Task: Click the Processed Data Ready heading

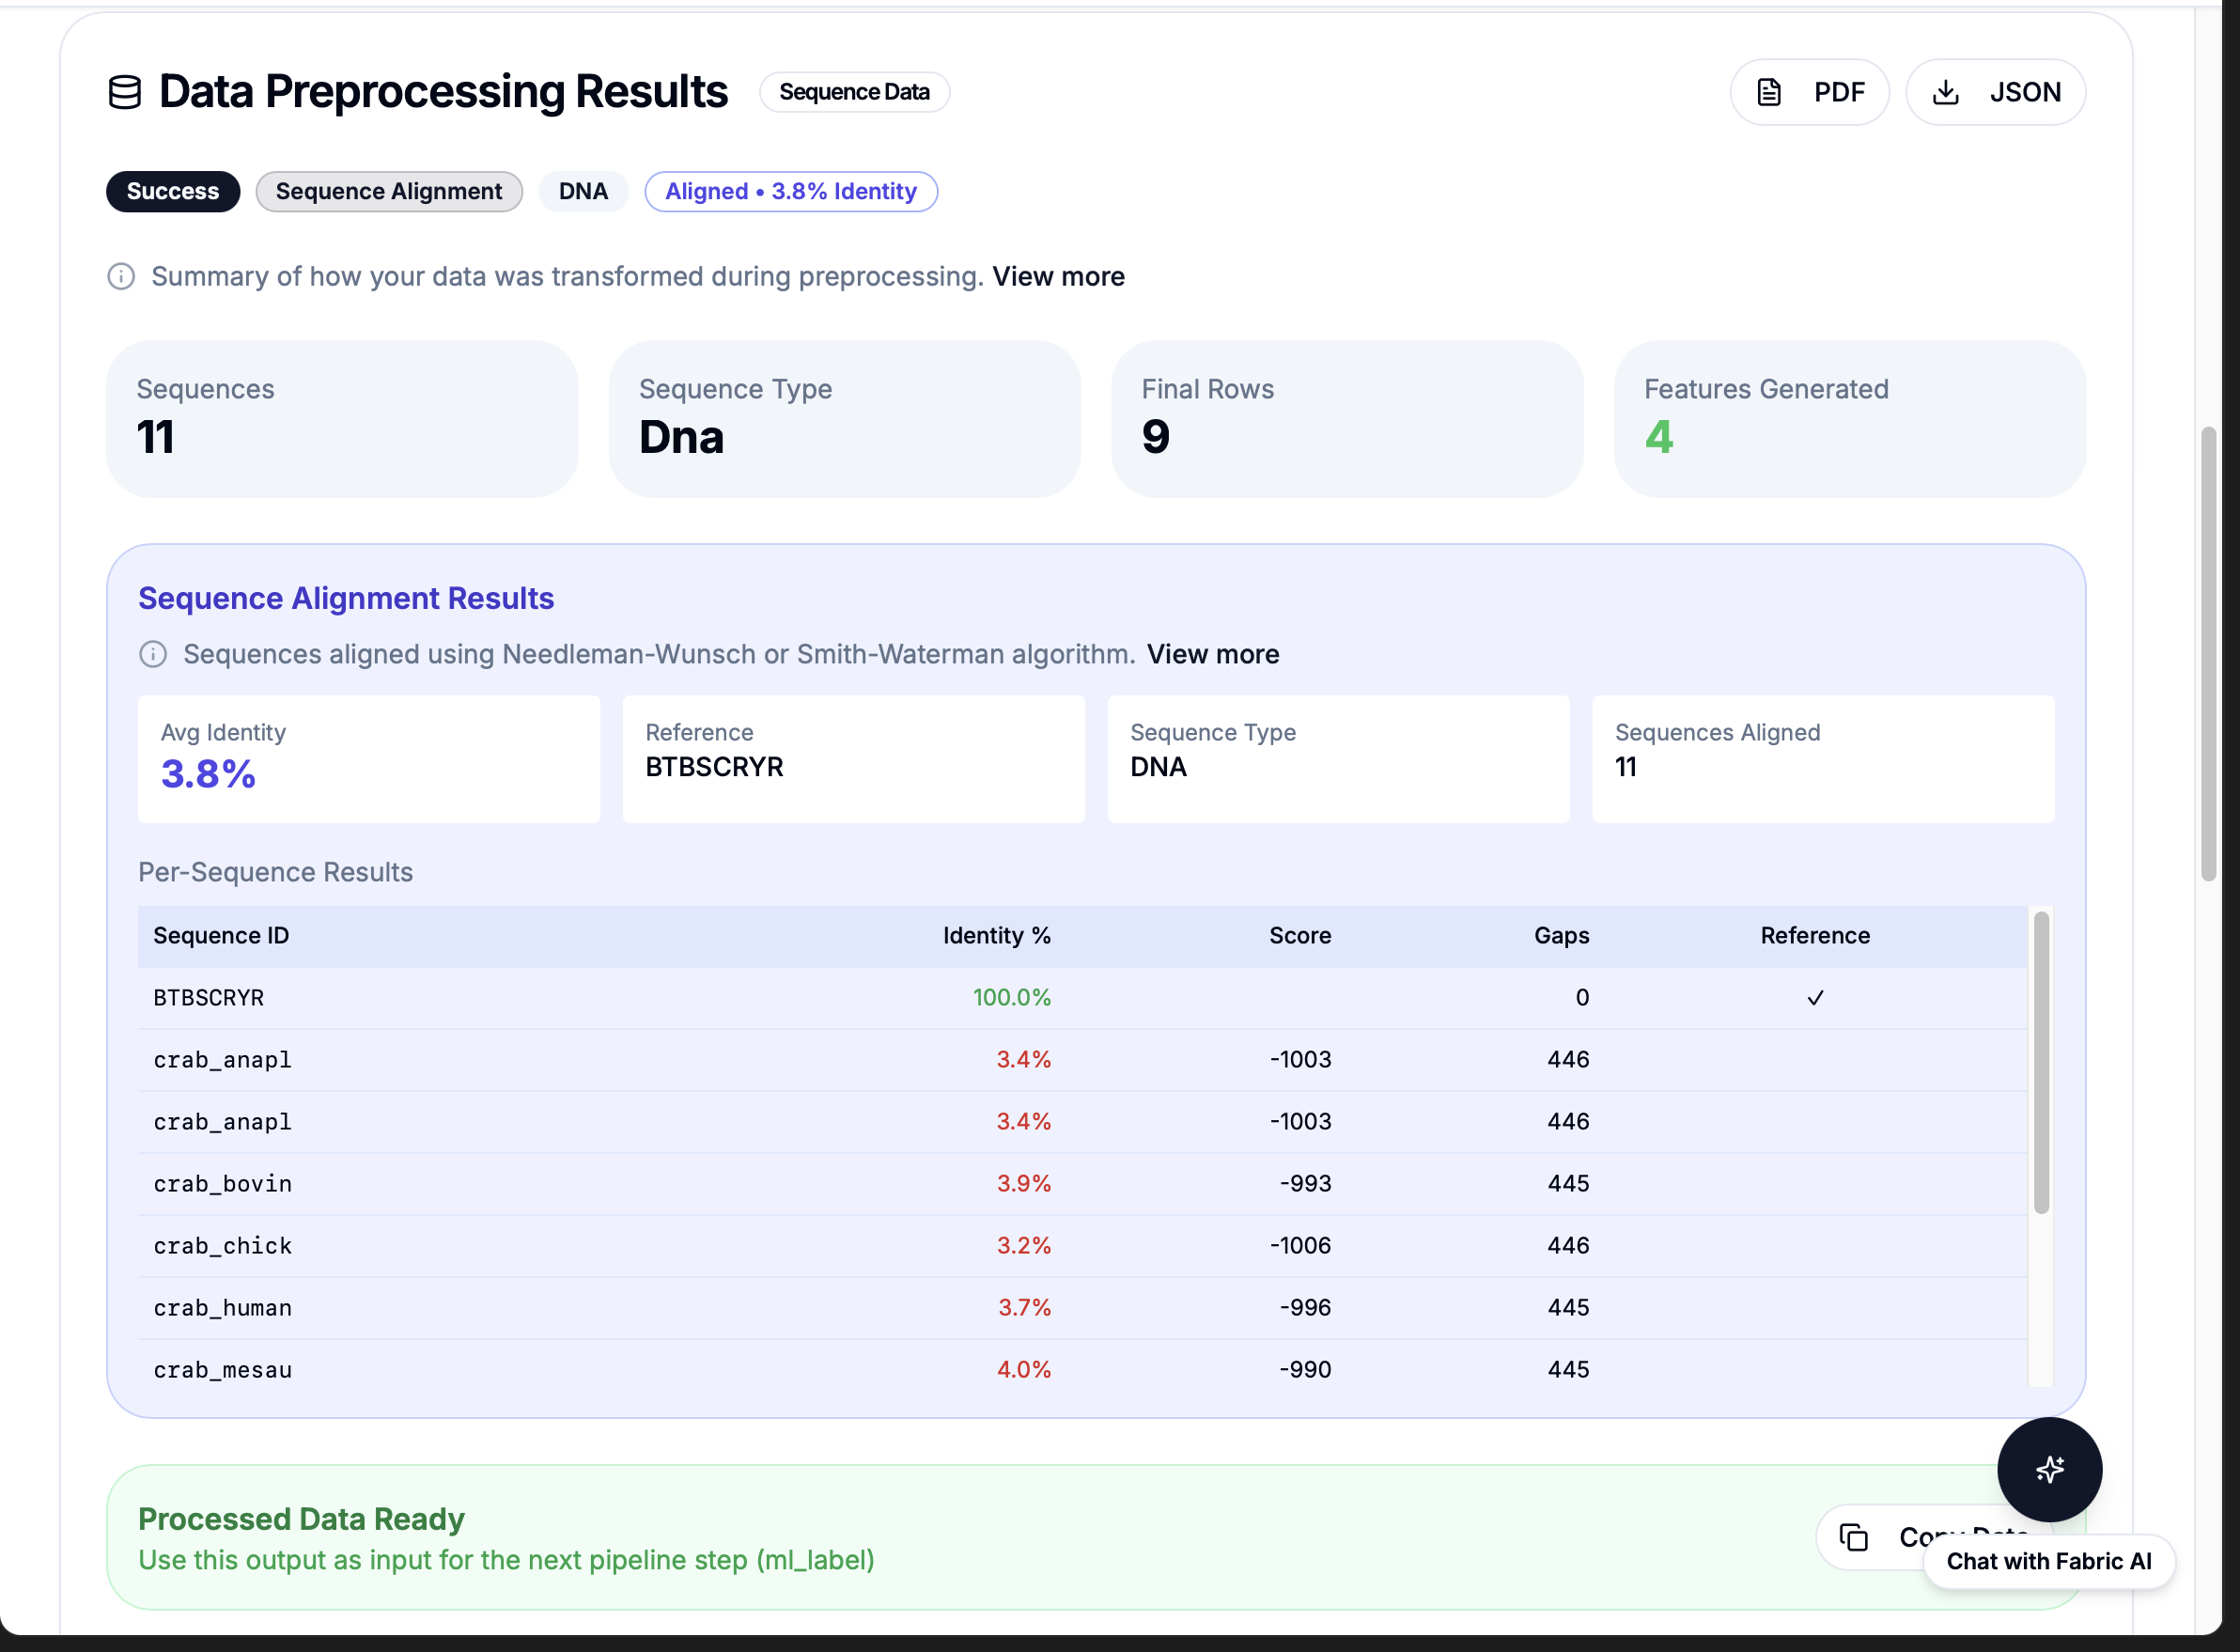Action: point(301,1519)
